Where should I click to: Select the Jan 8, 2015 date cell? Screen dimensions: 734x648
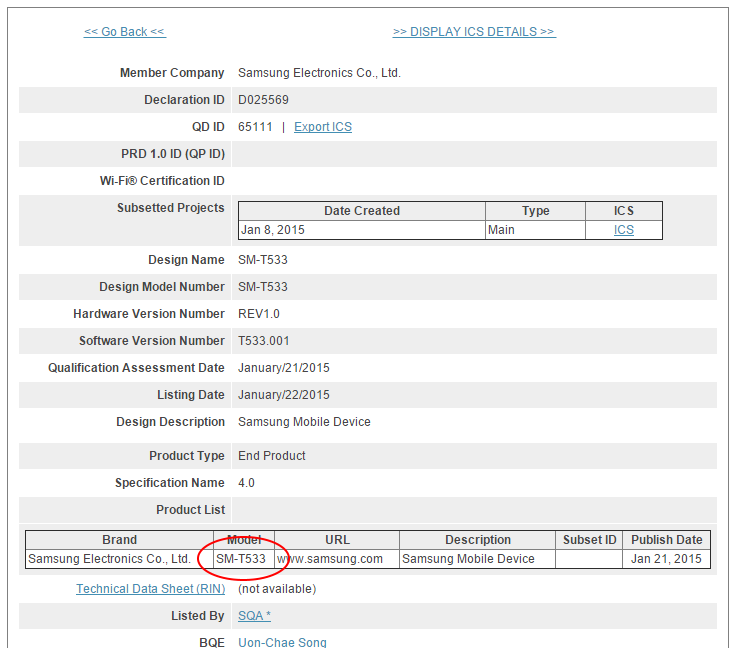point(273,230)
